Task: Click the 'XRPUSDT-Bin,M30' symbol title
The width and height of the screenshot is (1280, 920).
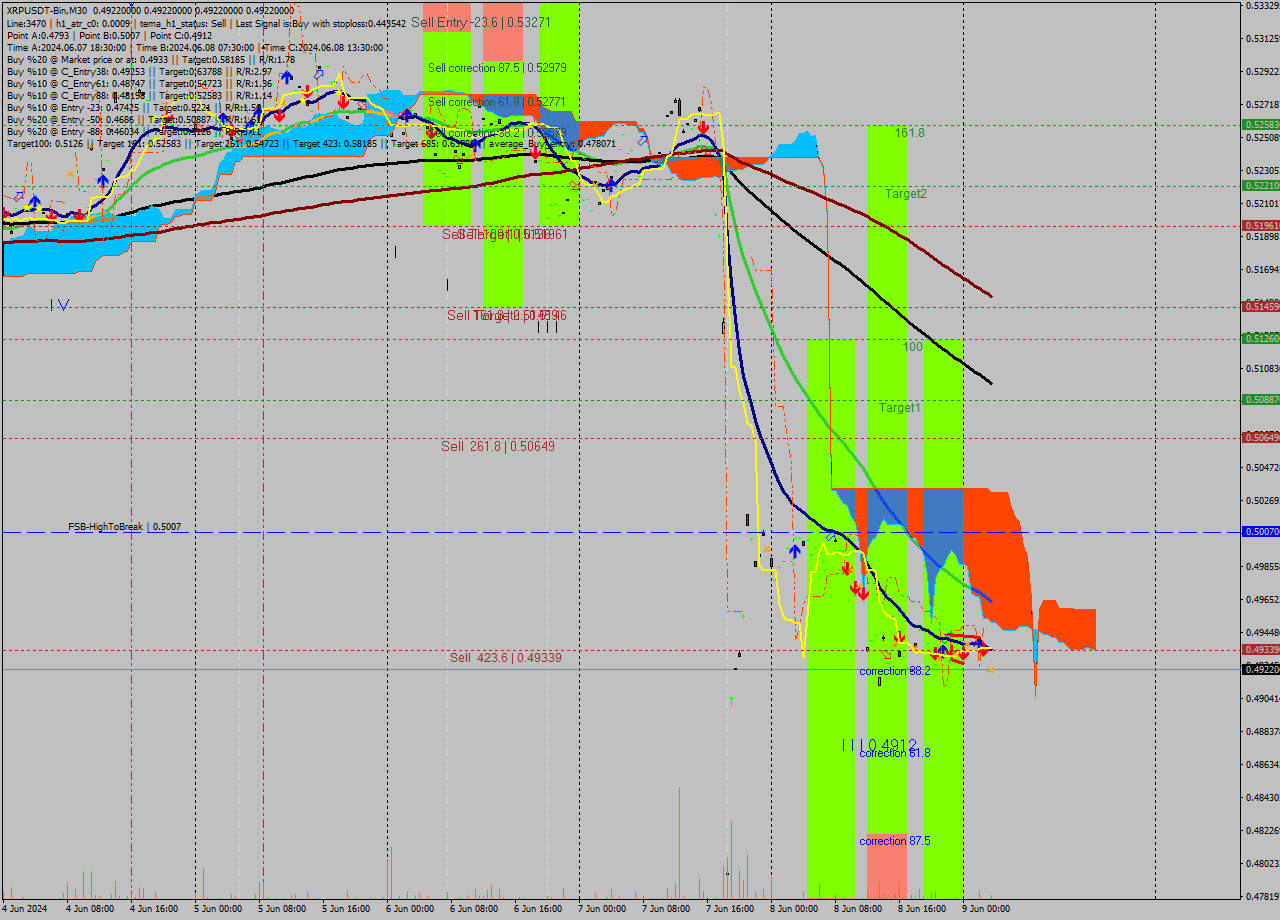Action: point(47,10)
